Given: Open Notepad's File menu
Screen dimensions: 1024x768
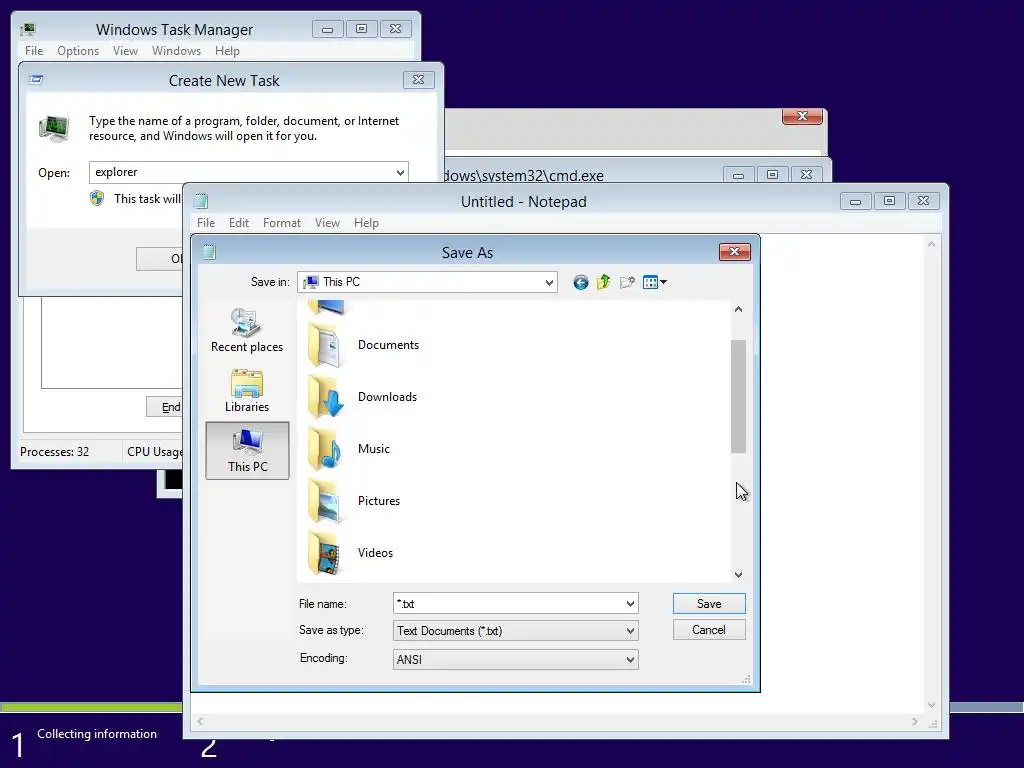Looking at the screenshot, I should pyautogui.click(x=206, y=223).
